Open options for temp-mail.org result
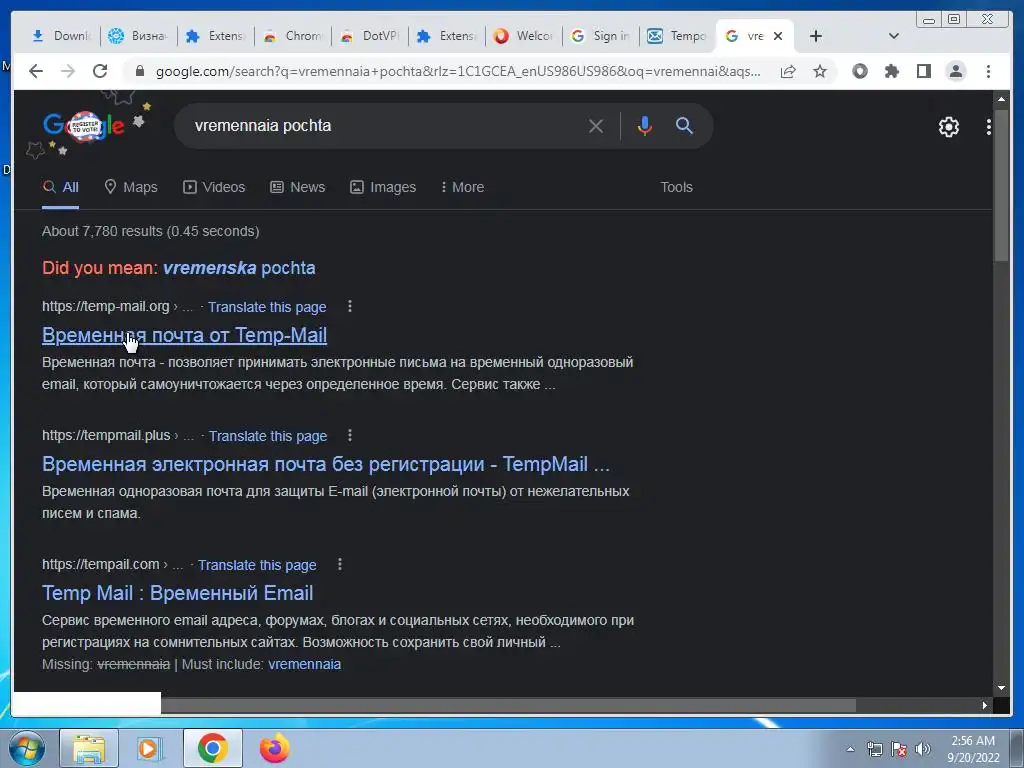 [350, 306]
